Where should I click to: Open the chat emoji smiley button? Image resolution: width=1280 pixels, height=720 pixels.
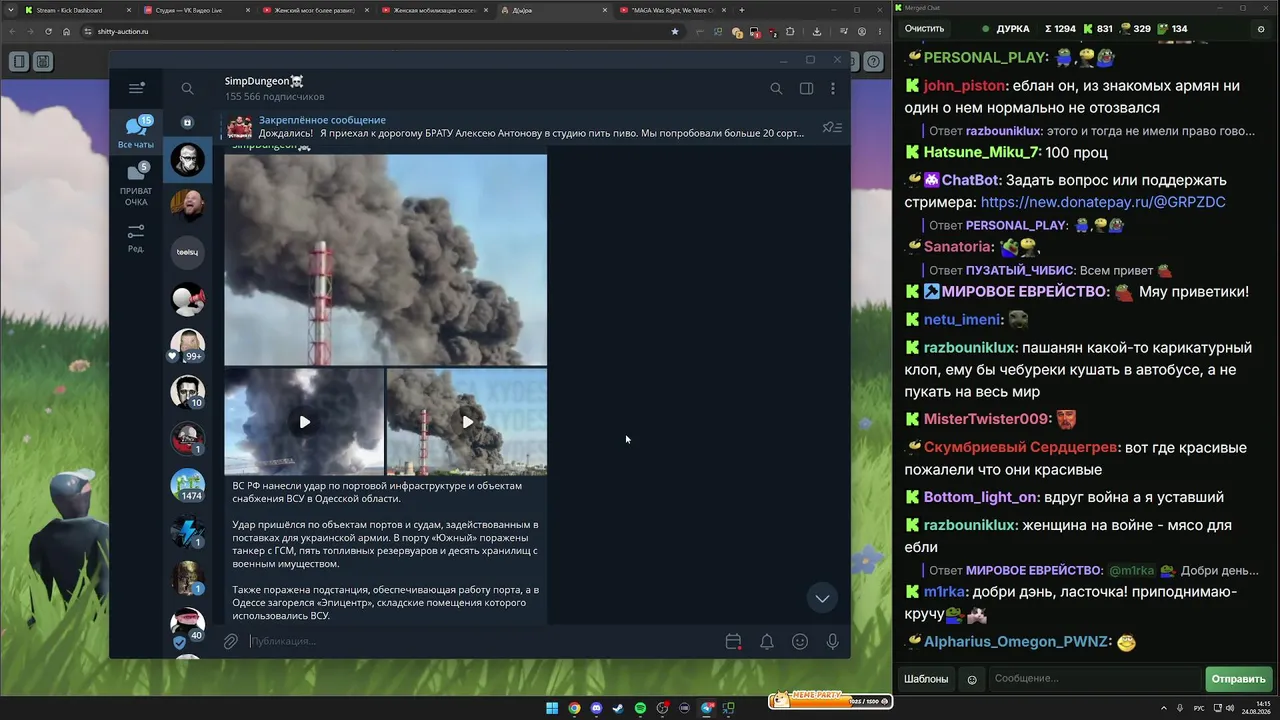pyautogui.click(x=972, y=680)
